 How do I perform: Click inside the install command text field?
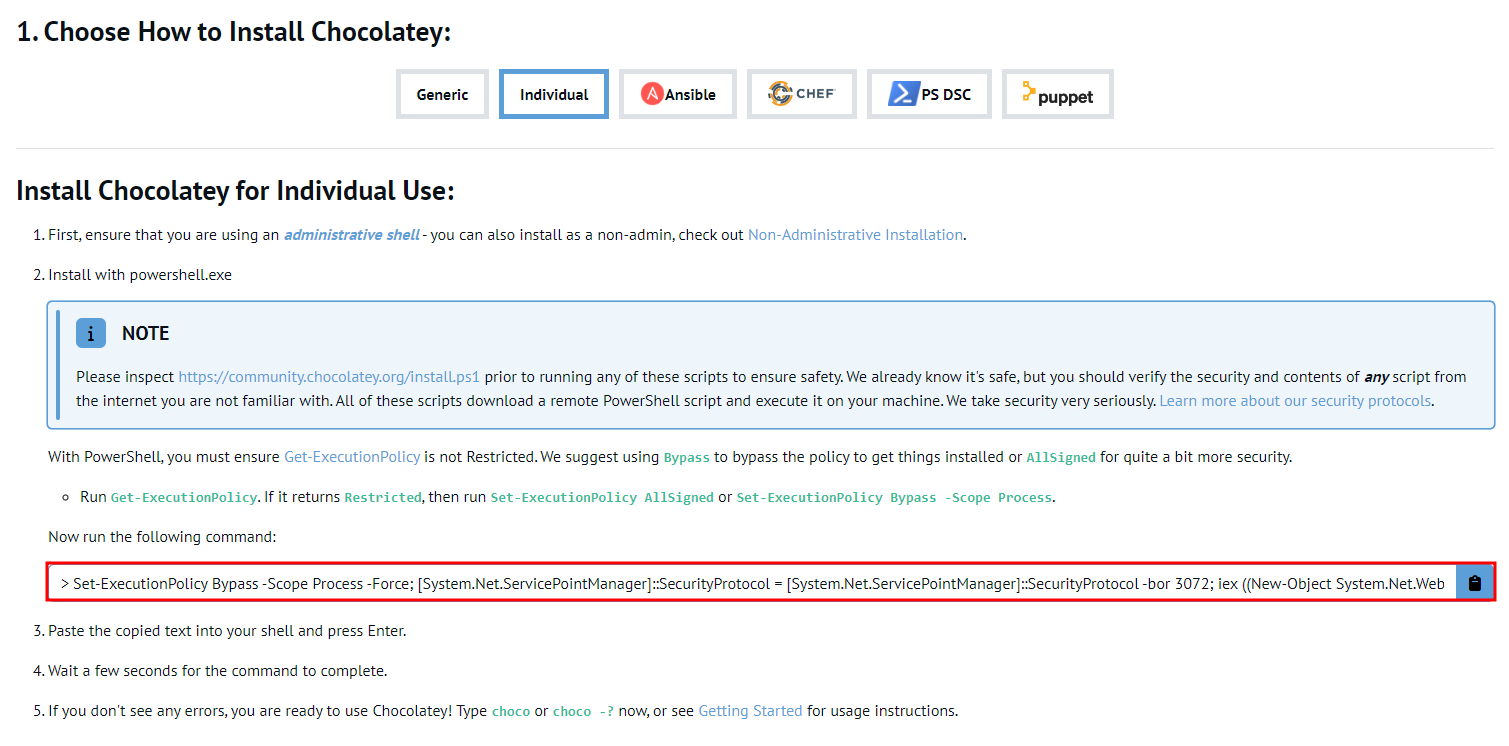tap(752, 582)
